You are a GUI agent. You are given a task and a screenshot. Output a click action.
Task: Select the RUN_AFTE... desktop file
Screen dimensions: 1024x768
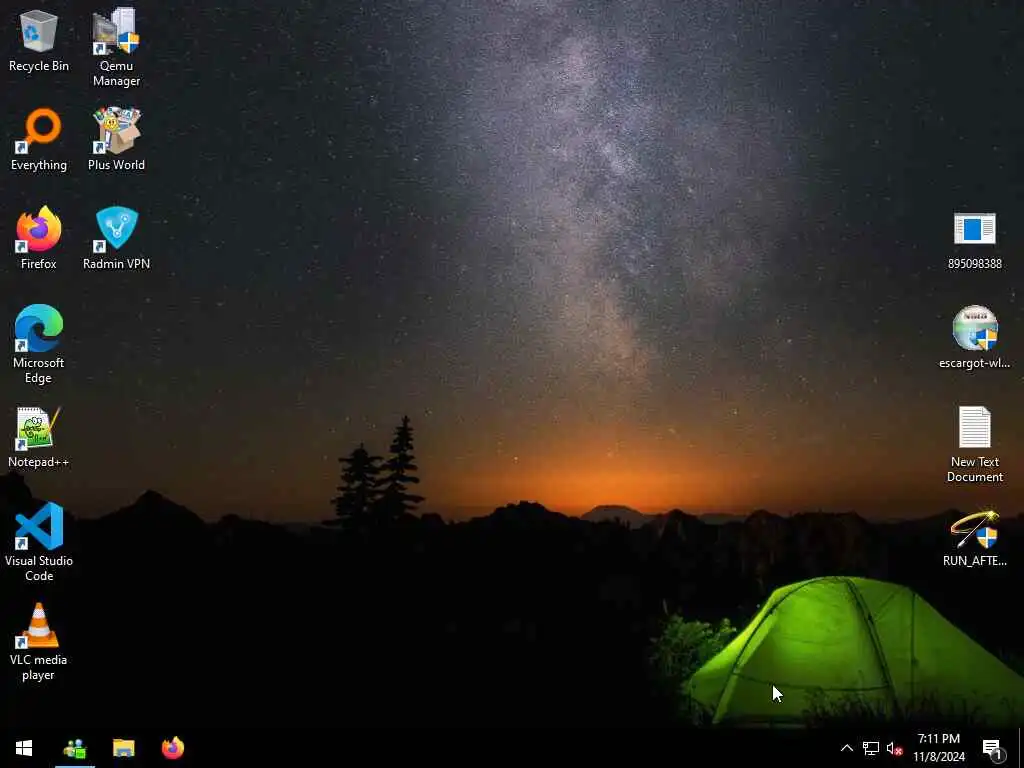974,539
